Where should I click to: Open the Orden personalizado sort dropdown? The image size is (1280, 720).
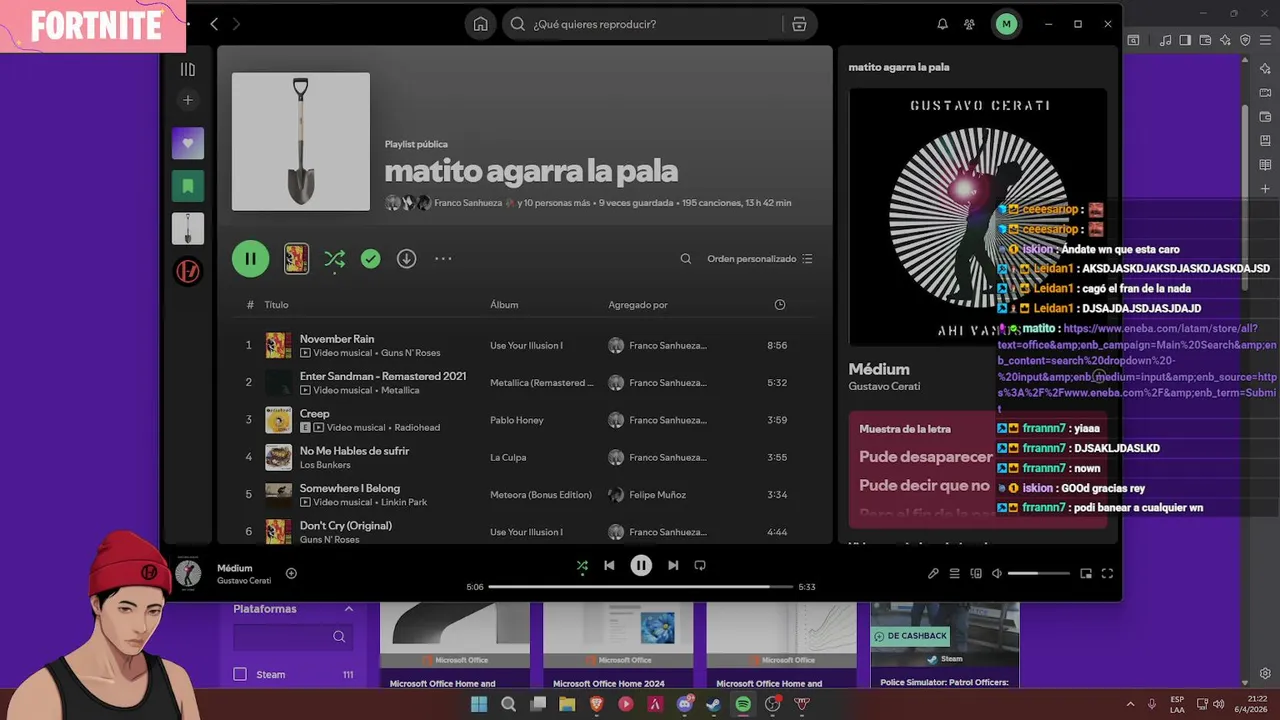760,259
